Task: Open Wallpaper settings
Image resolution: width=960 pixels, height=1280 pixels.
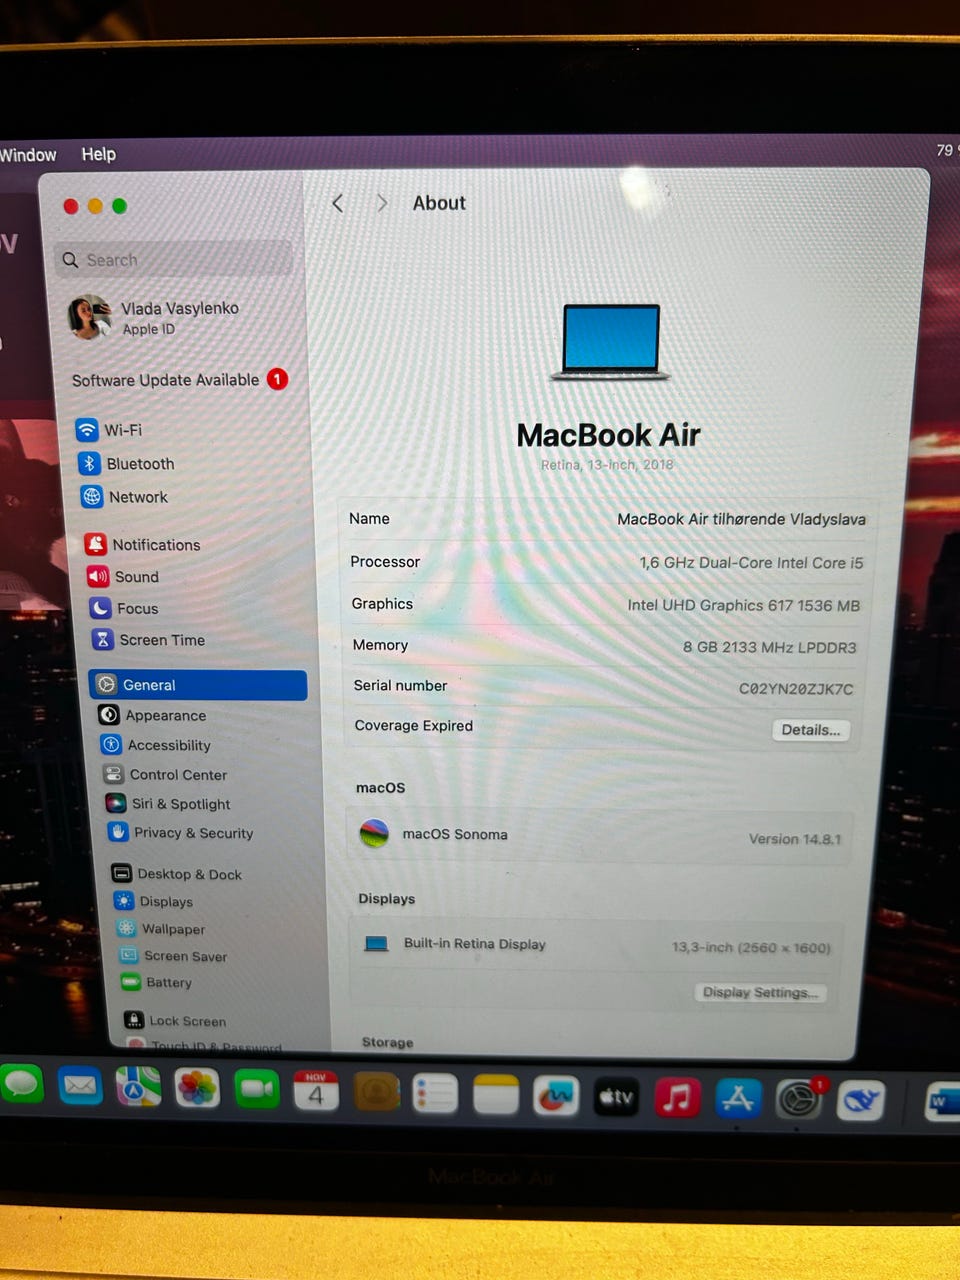Action: pyautogui.click(x=160, y=928)
